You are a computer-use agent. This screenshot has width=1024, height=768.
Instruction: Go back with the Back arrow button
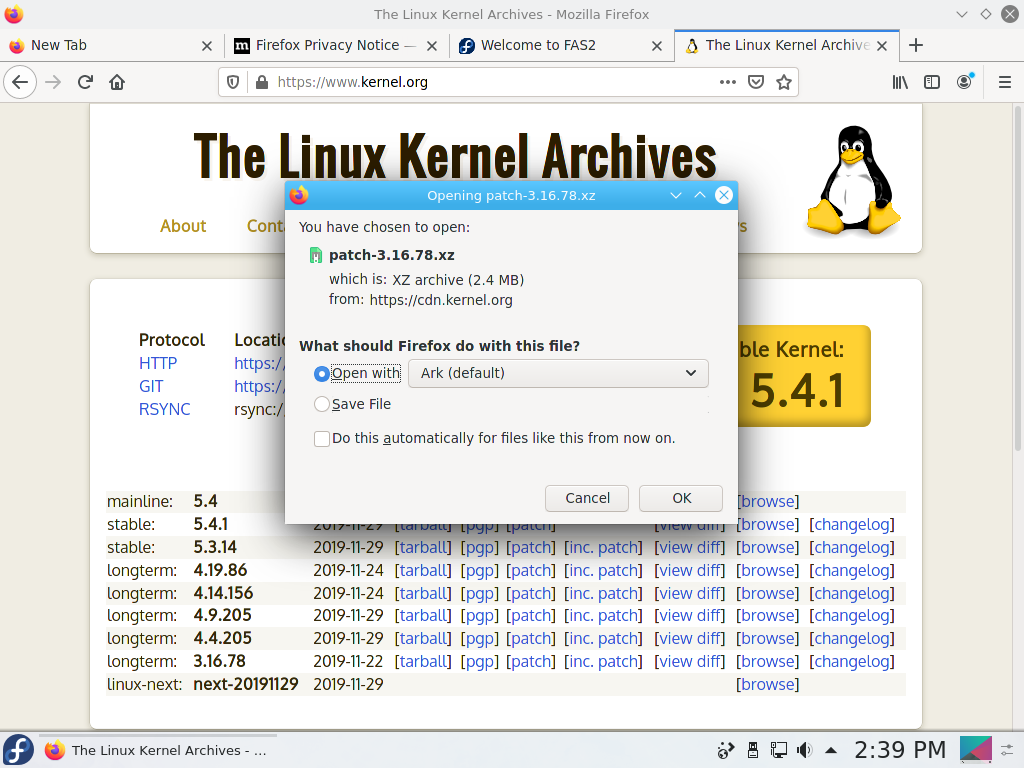(x=20, y=82)
